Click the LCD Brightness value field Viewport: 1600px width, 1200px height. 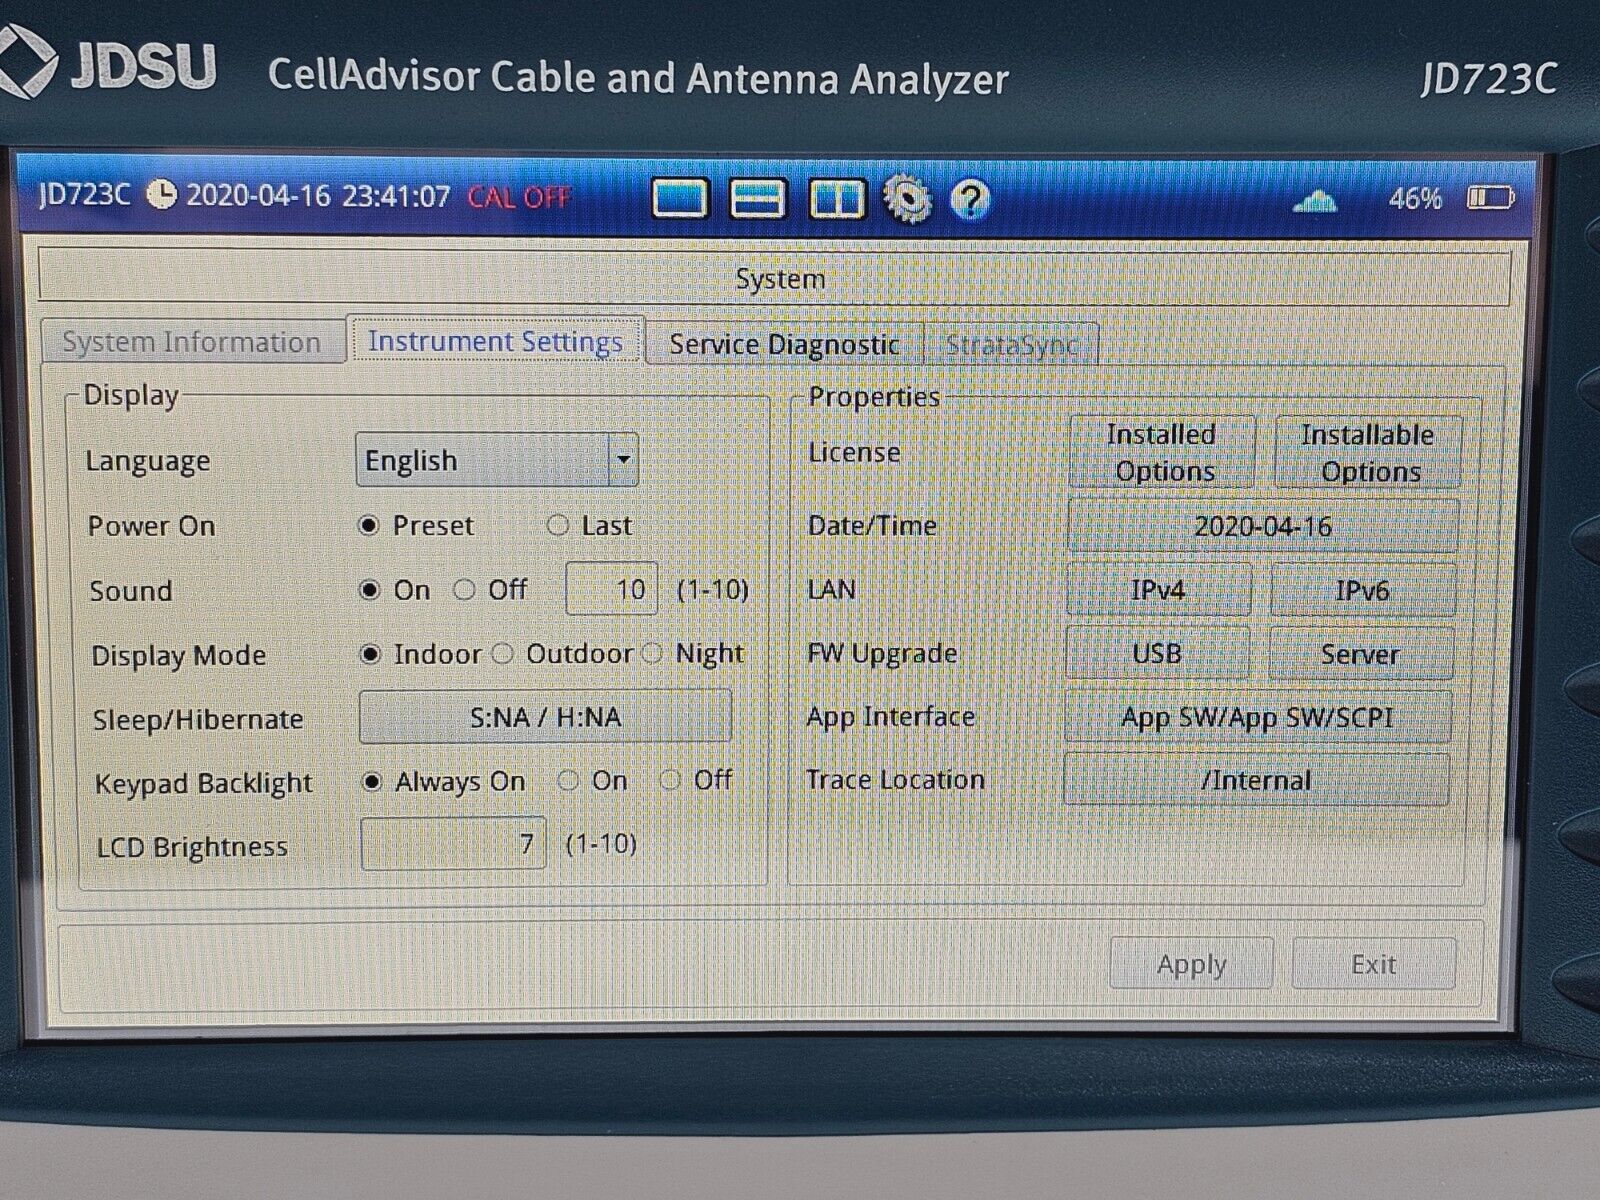tap(452, 845)
